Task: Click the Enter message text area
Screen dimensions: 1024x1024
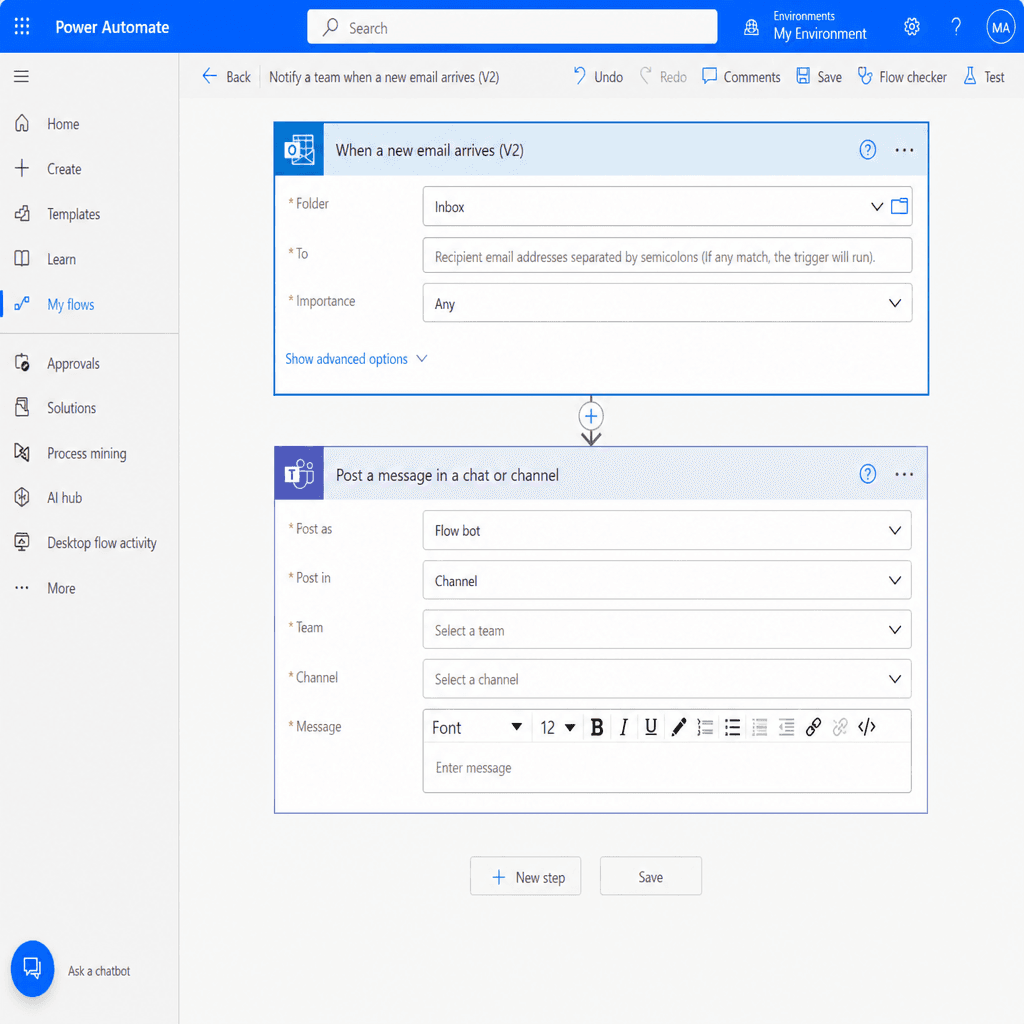Action: tap(667, 768)
